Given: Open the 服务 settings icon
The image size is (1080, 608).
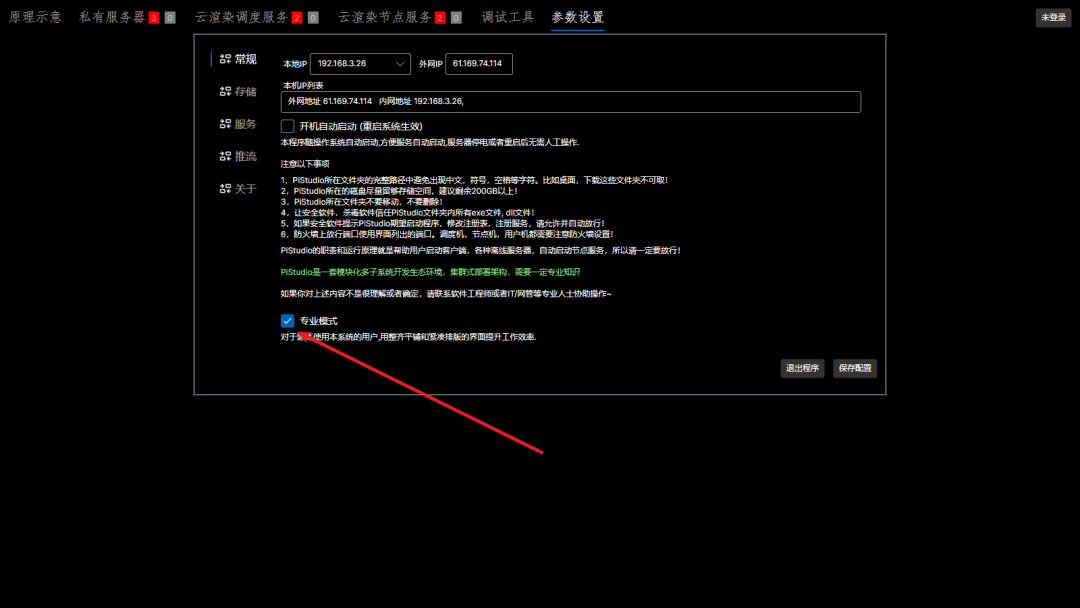Looking at the screenshot, I should (225, 124).
